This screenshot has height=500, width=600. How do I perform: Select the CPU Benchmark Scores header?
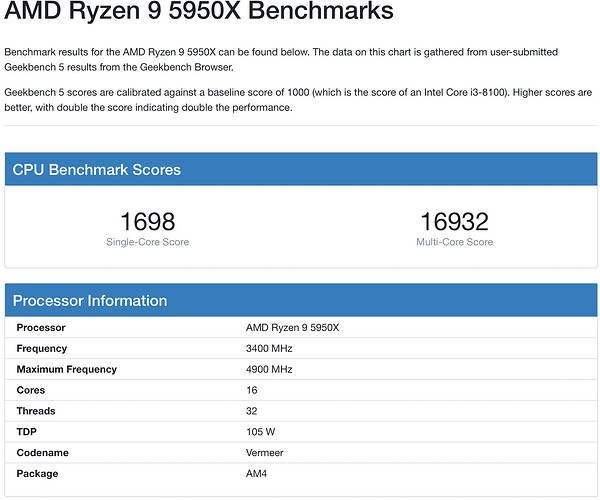301,169
